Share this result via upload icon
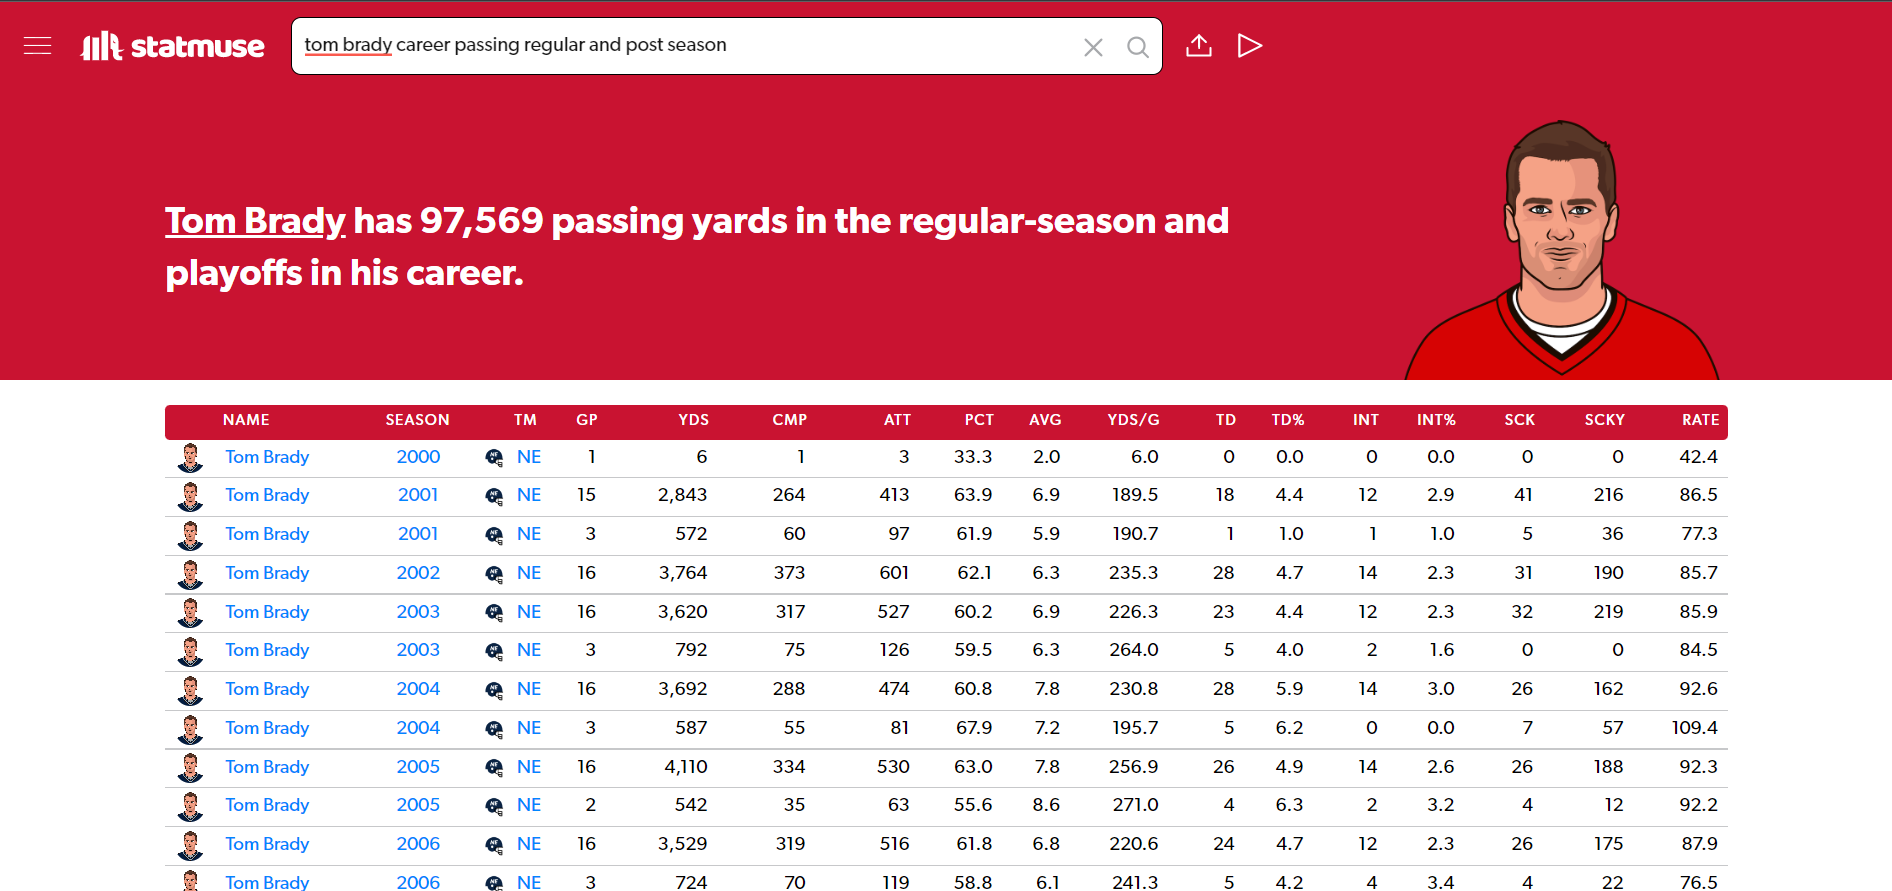 1199,46
